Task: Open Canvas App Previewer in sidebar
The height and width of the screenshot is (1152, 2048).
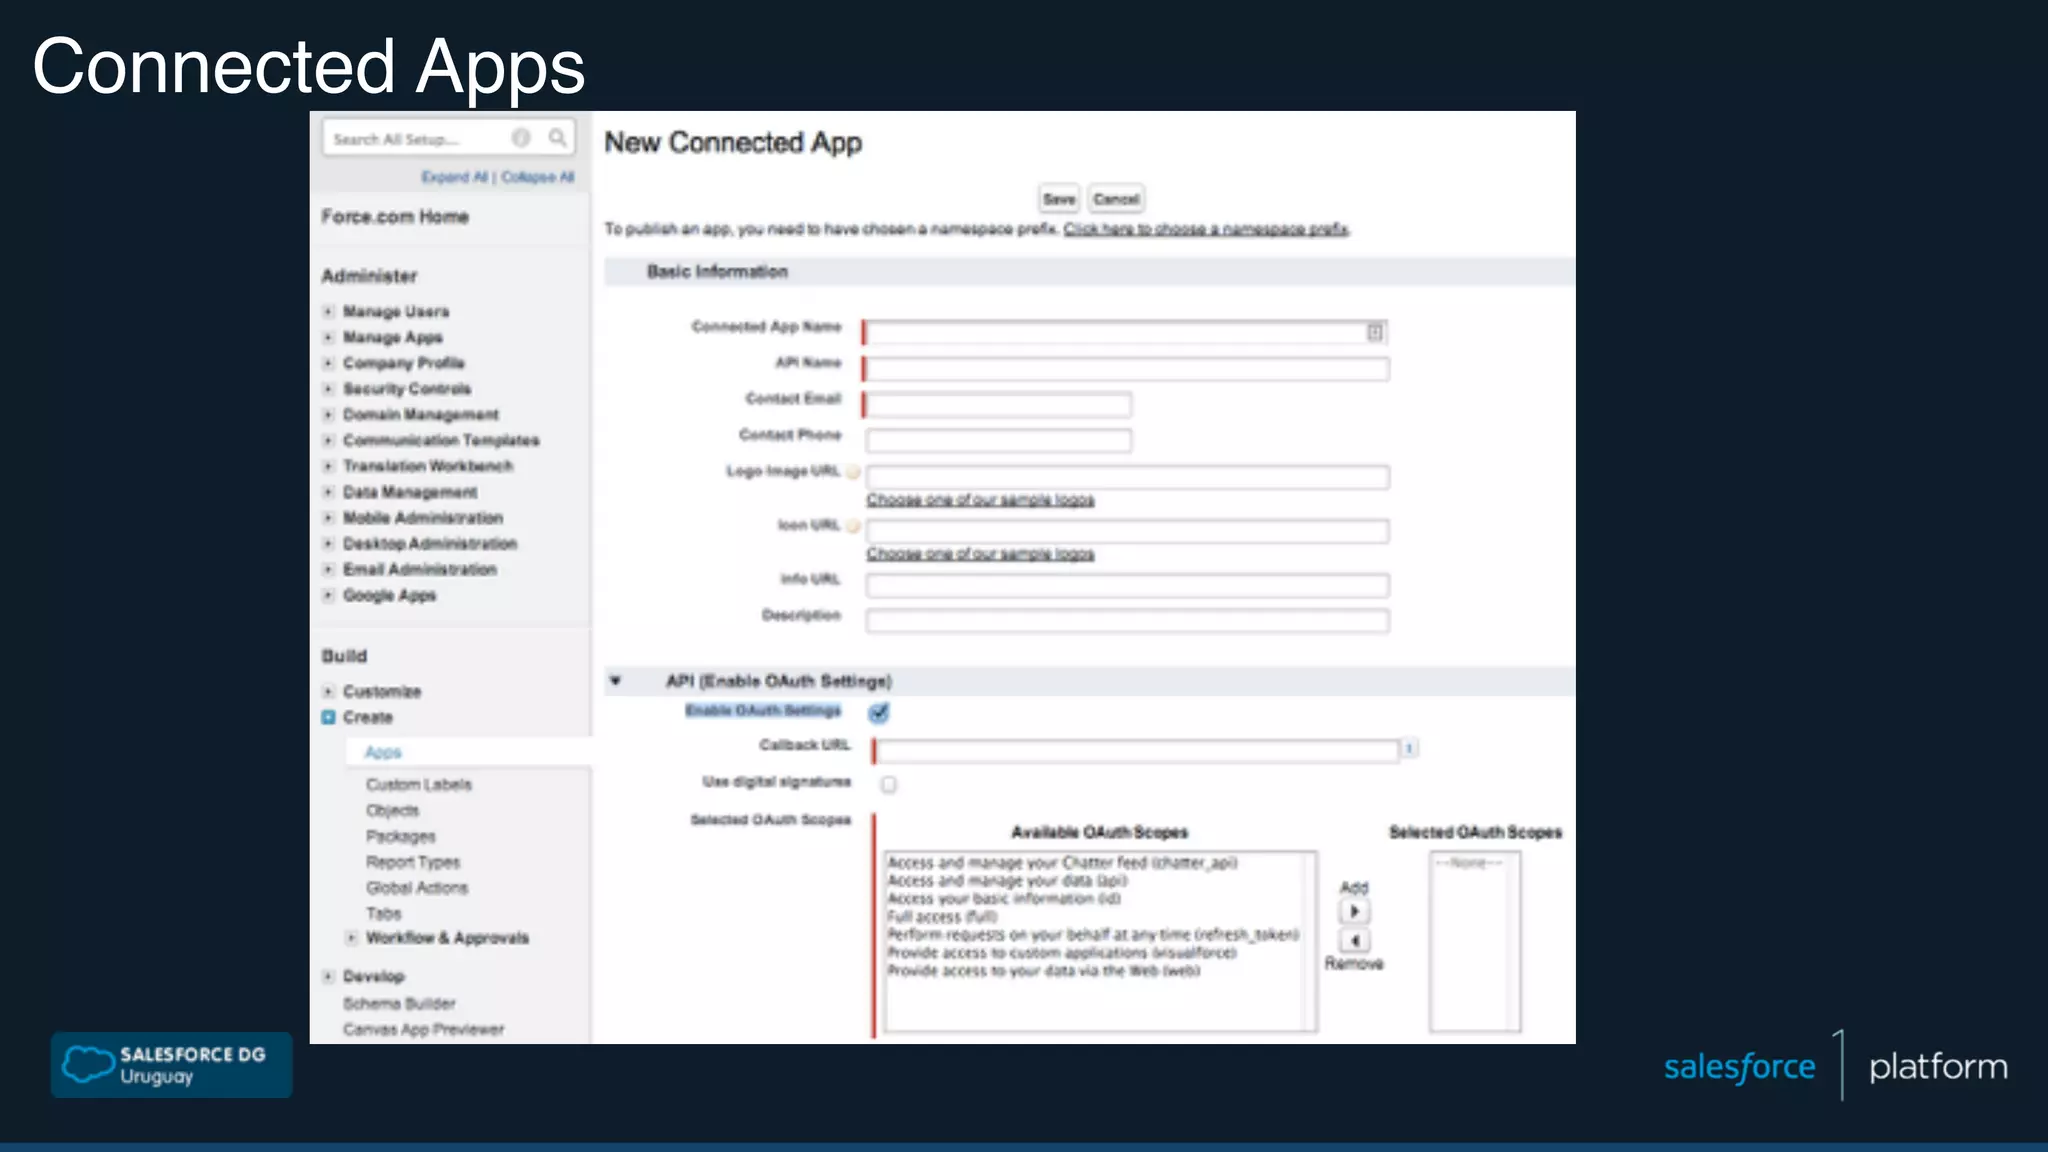Action: coord(424,1029)
